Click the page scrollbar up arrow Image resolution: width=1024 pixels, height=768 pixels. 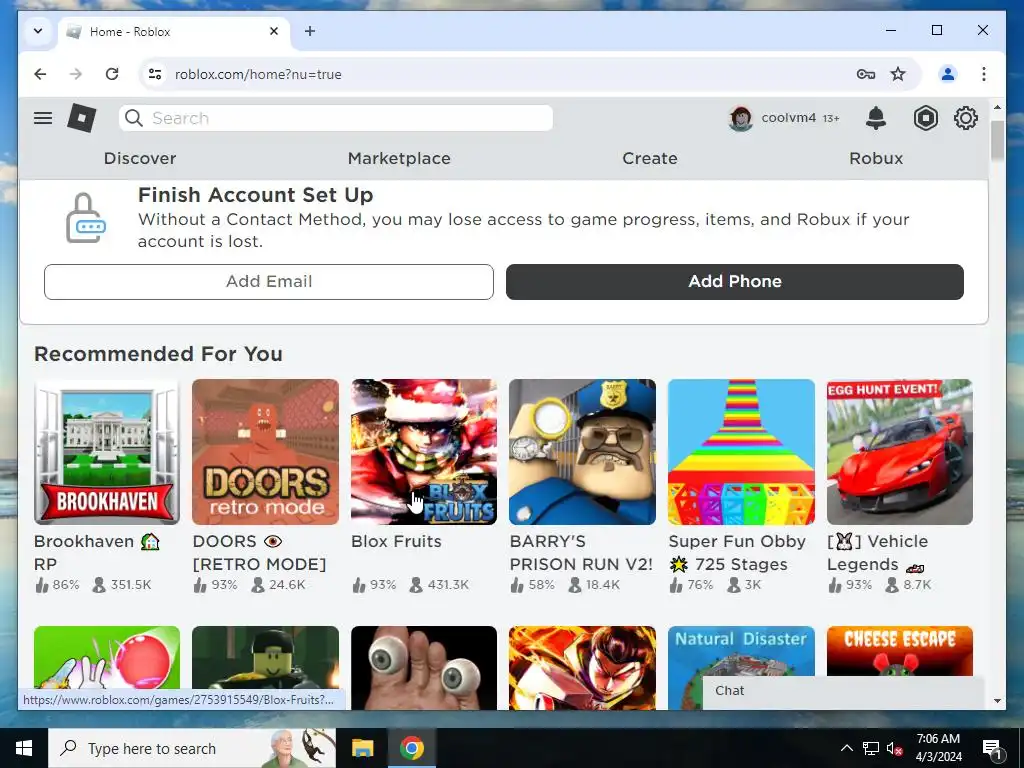click(997, 106)
